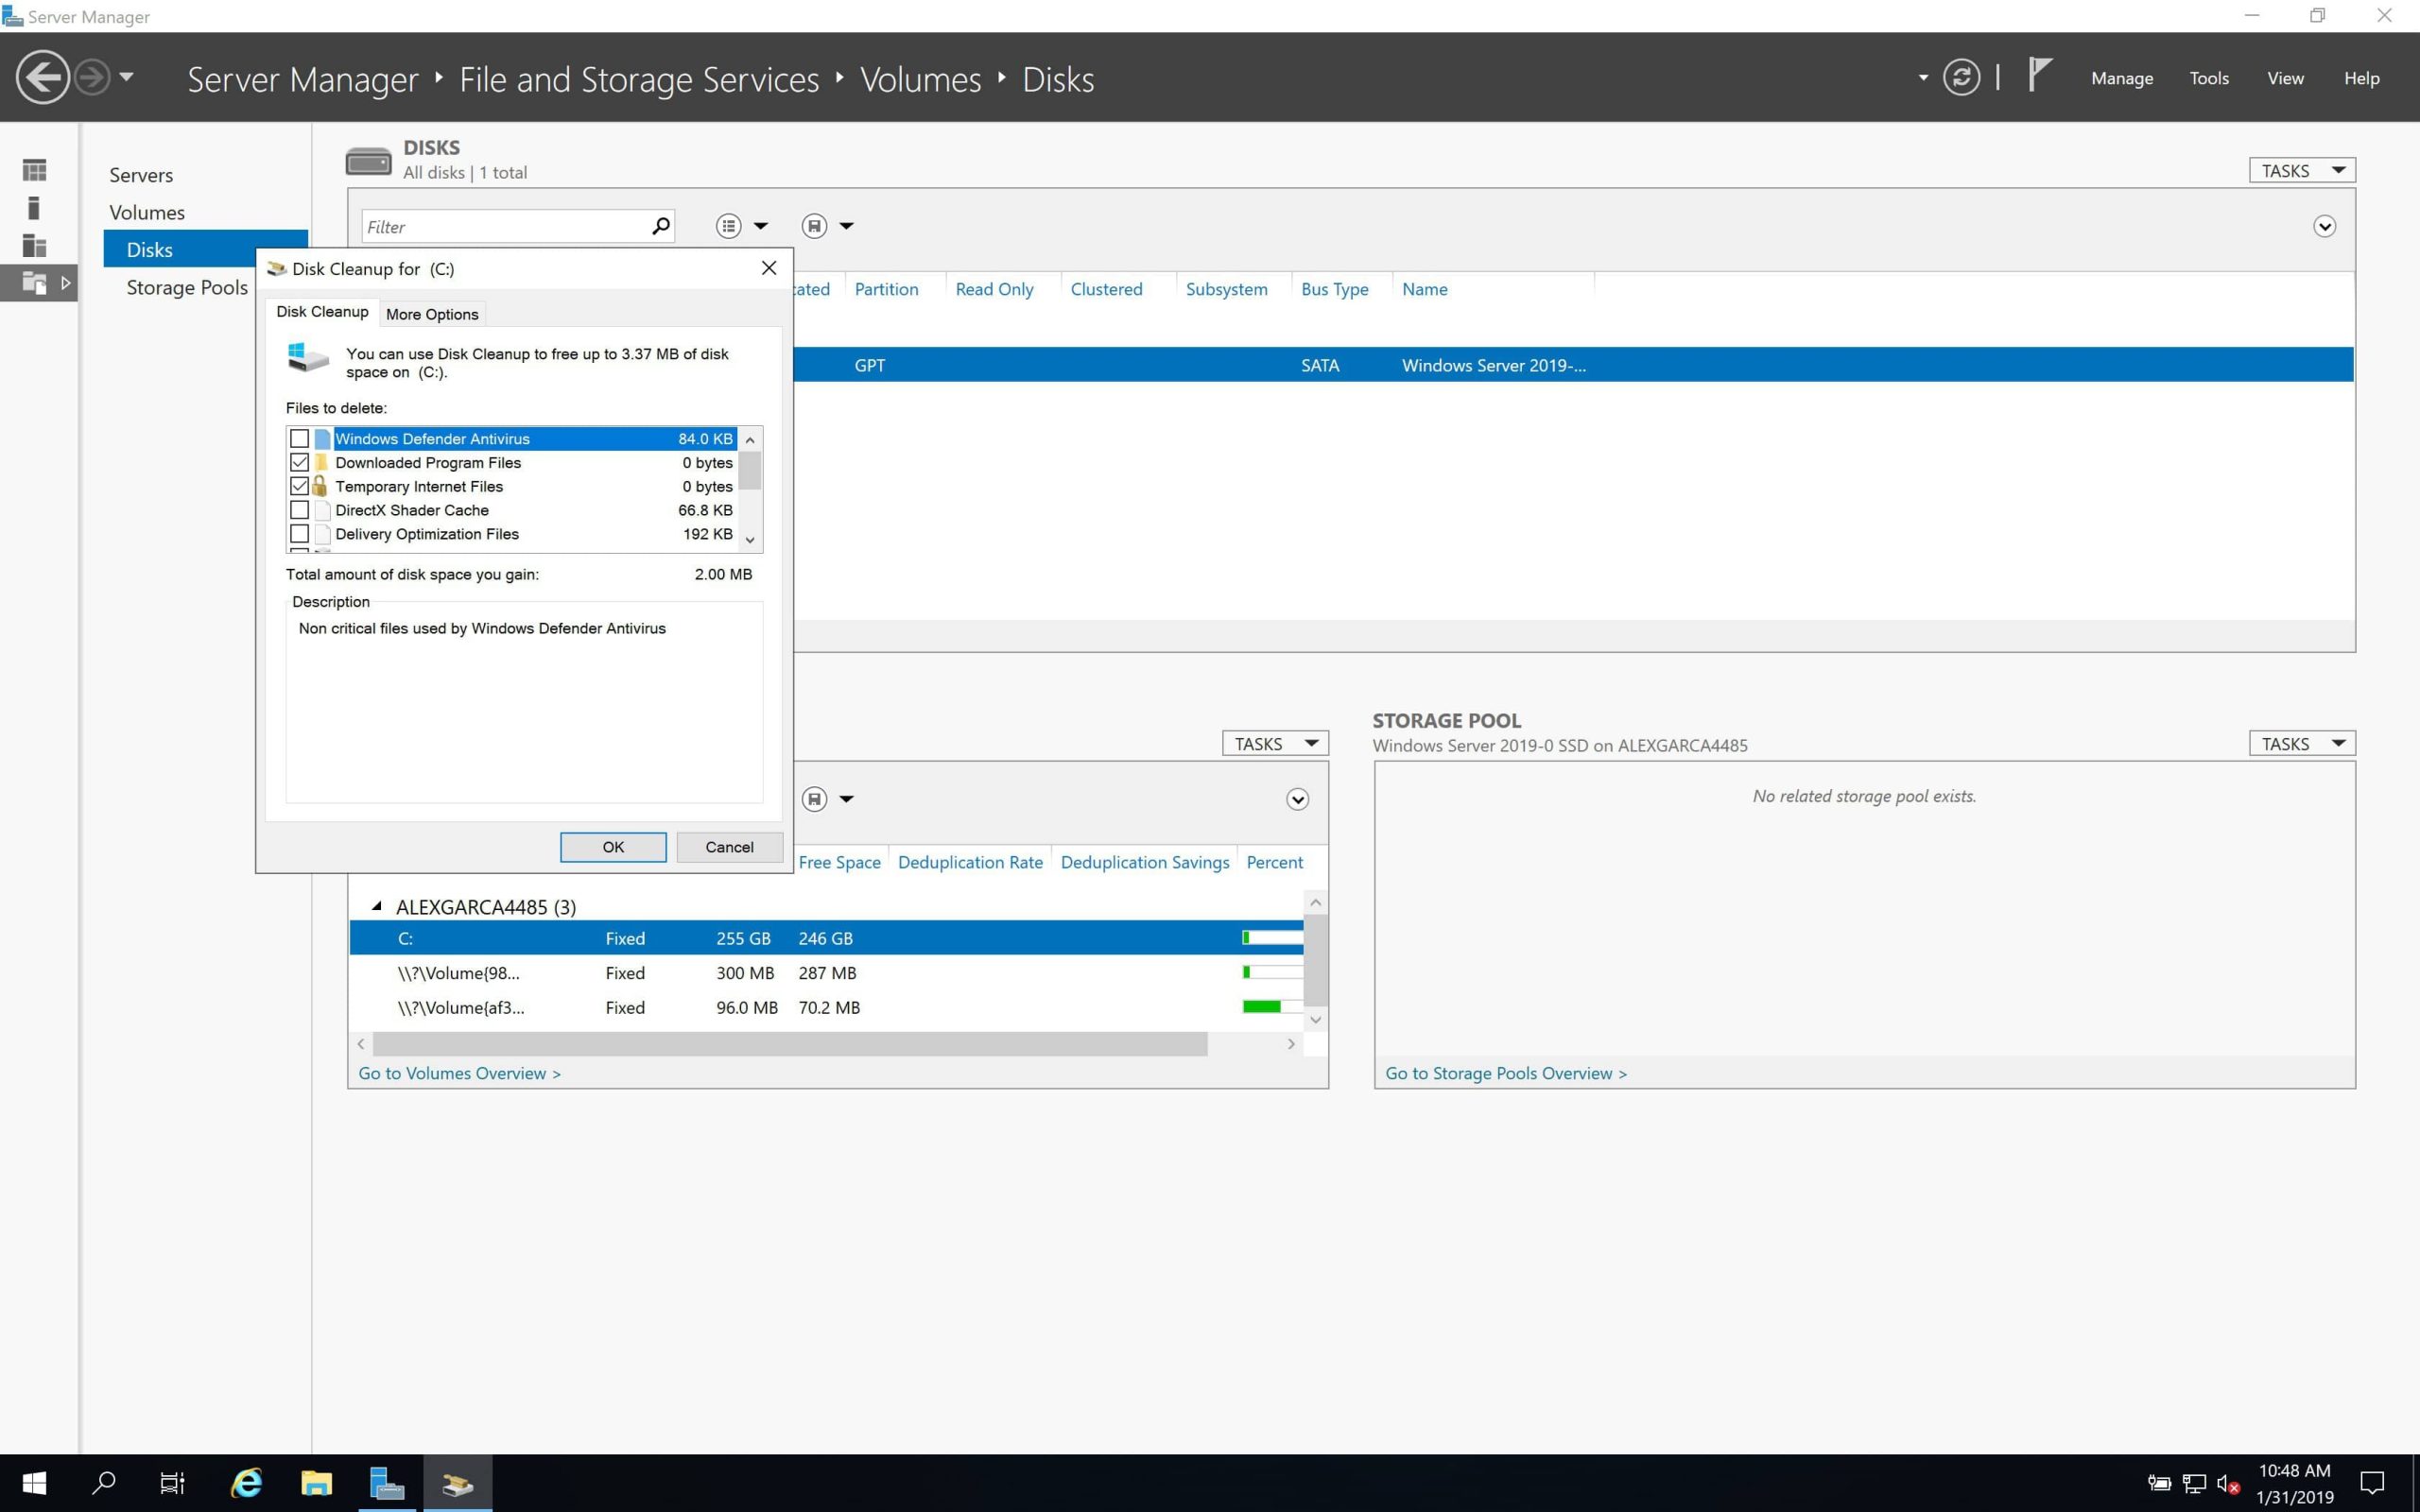The image size is (2420, 1512).
Task: Switch to More Options tab
Action: click(432, 314)
